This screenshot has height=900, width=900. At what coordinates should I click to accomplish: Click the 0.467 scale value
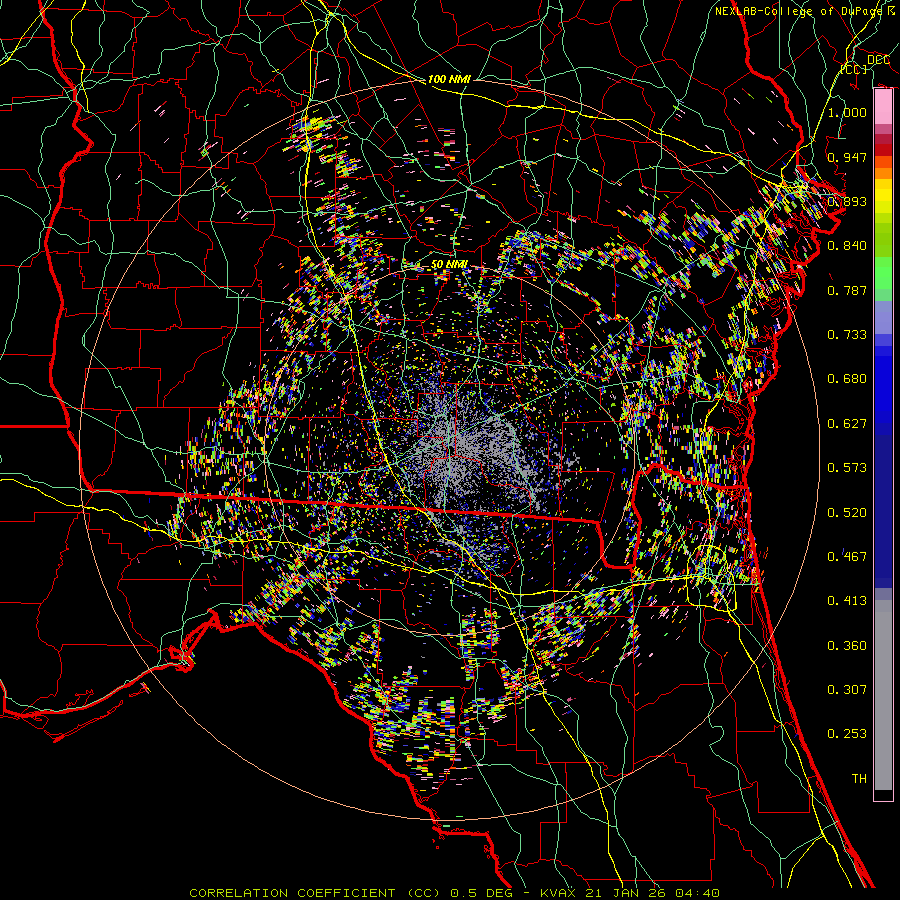[847, 557]
